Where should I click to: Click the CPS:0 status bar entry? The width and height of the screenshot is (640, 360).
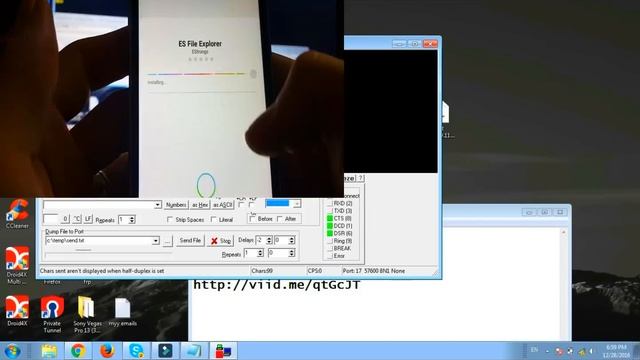(x=315, y=271)
